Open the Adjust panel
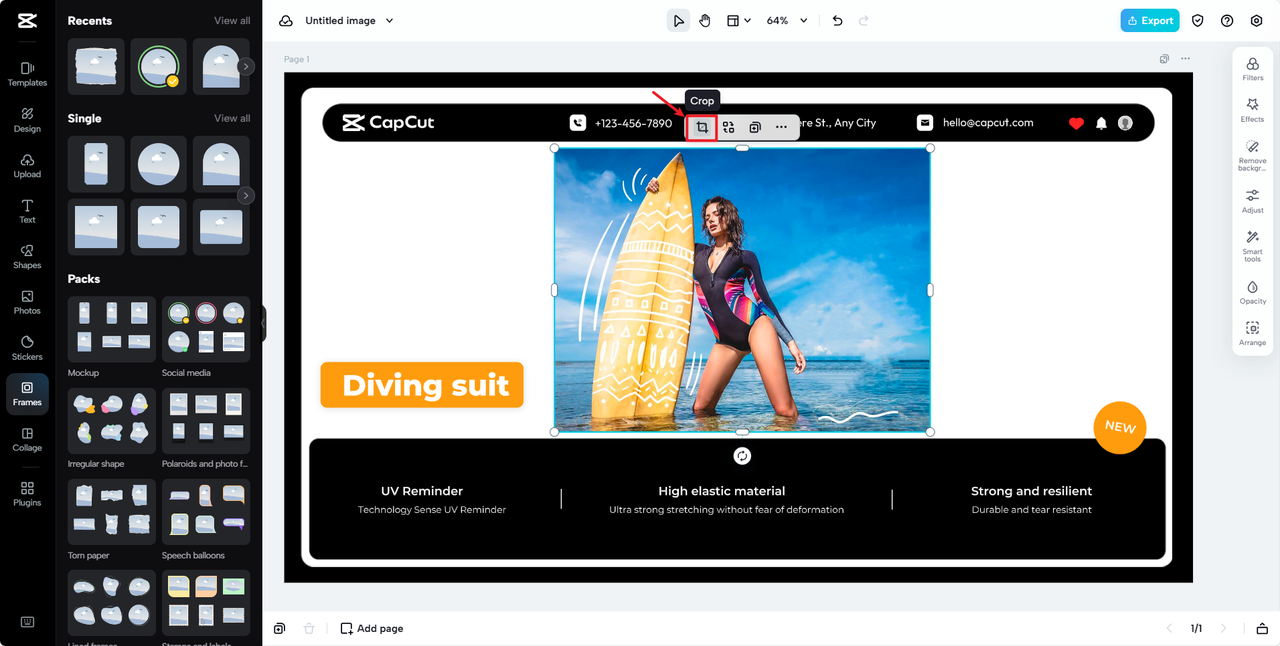 1252,202
